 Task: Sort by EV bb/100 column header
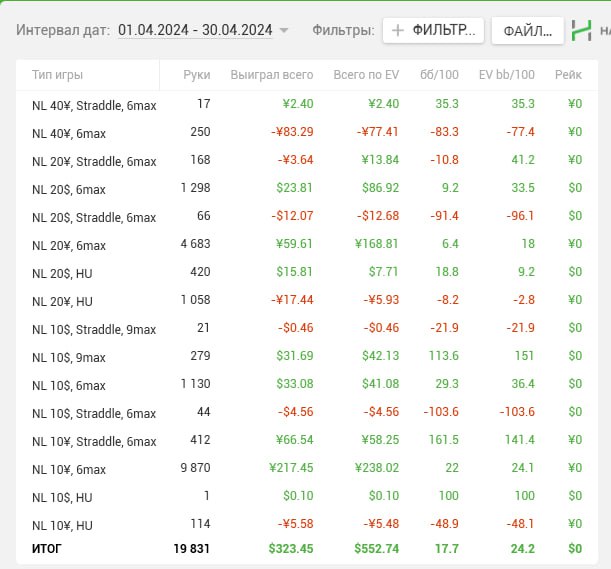coord(507,74)
